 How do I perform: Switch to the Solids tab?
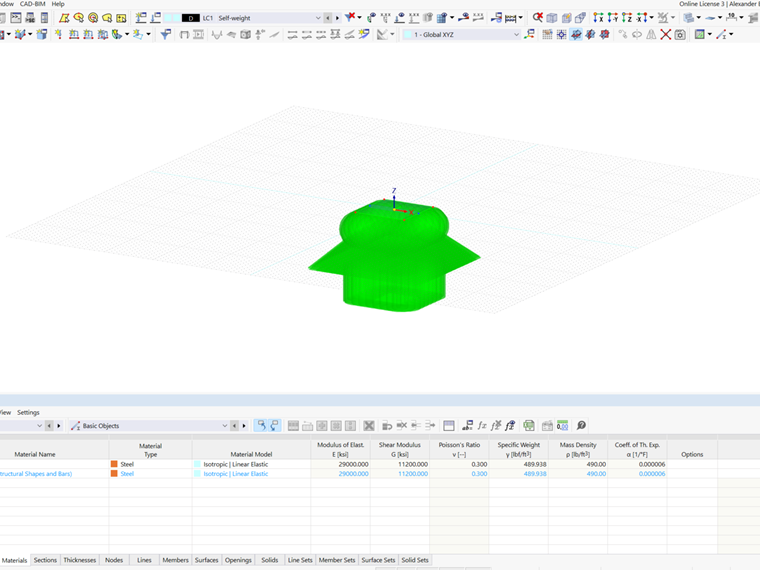click(269, 560)
